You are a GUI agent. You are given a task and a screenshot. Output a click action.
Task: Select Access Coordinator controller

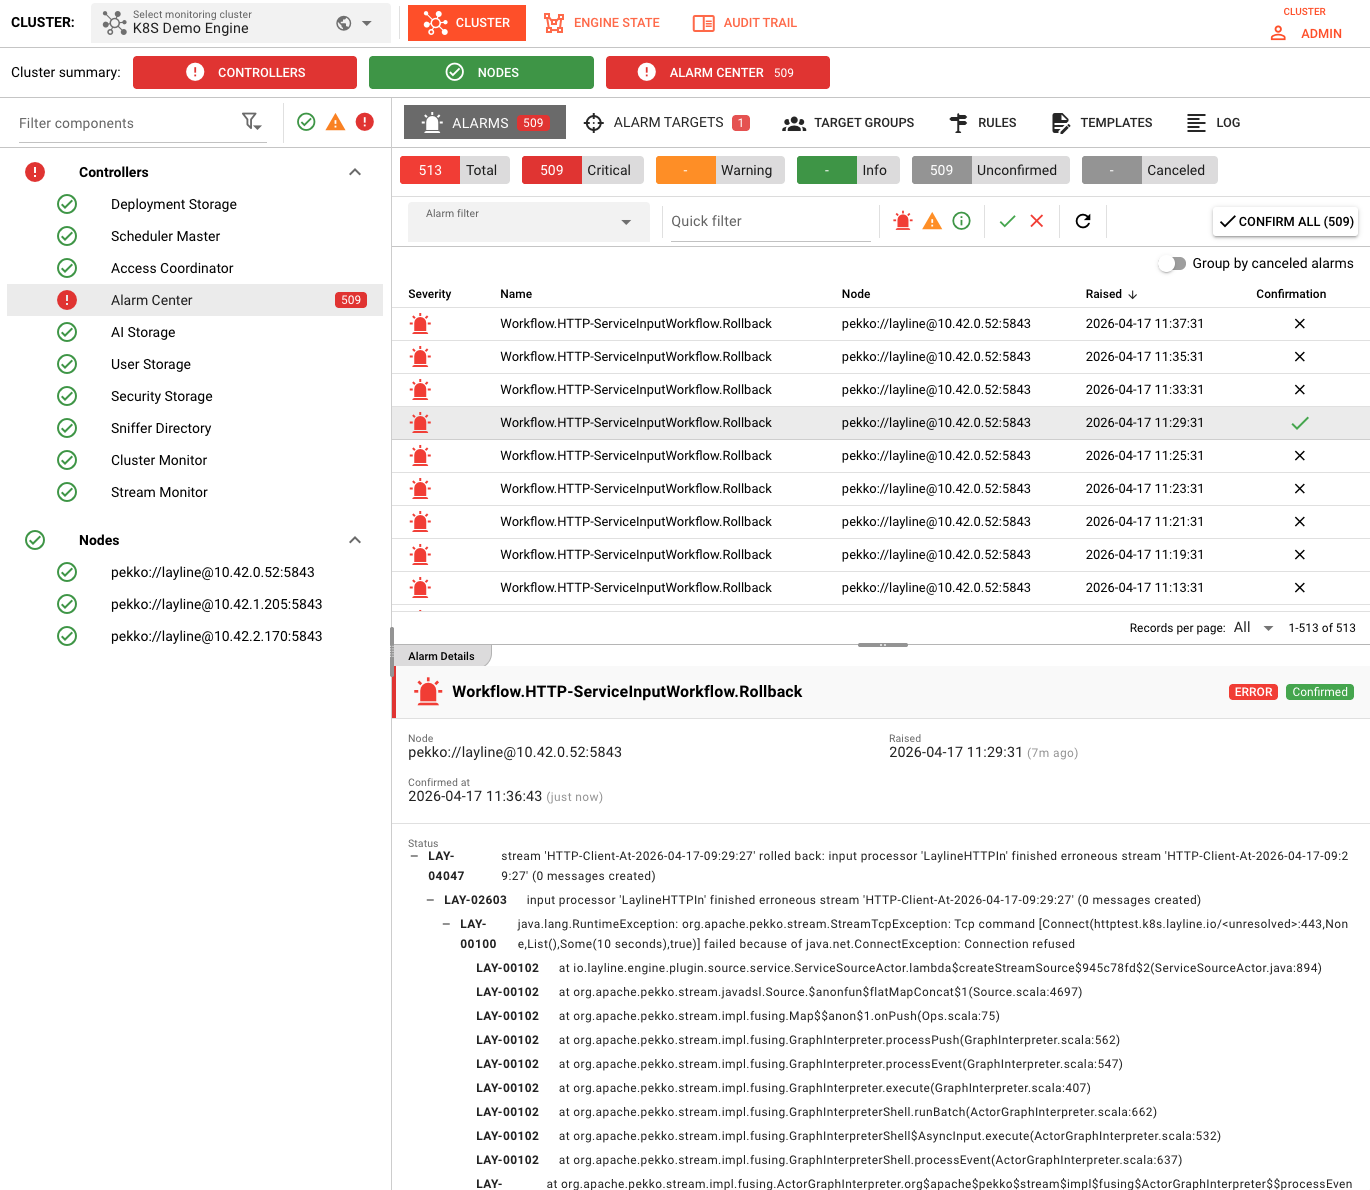(172, 268)
